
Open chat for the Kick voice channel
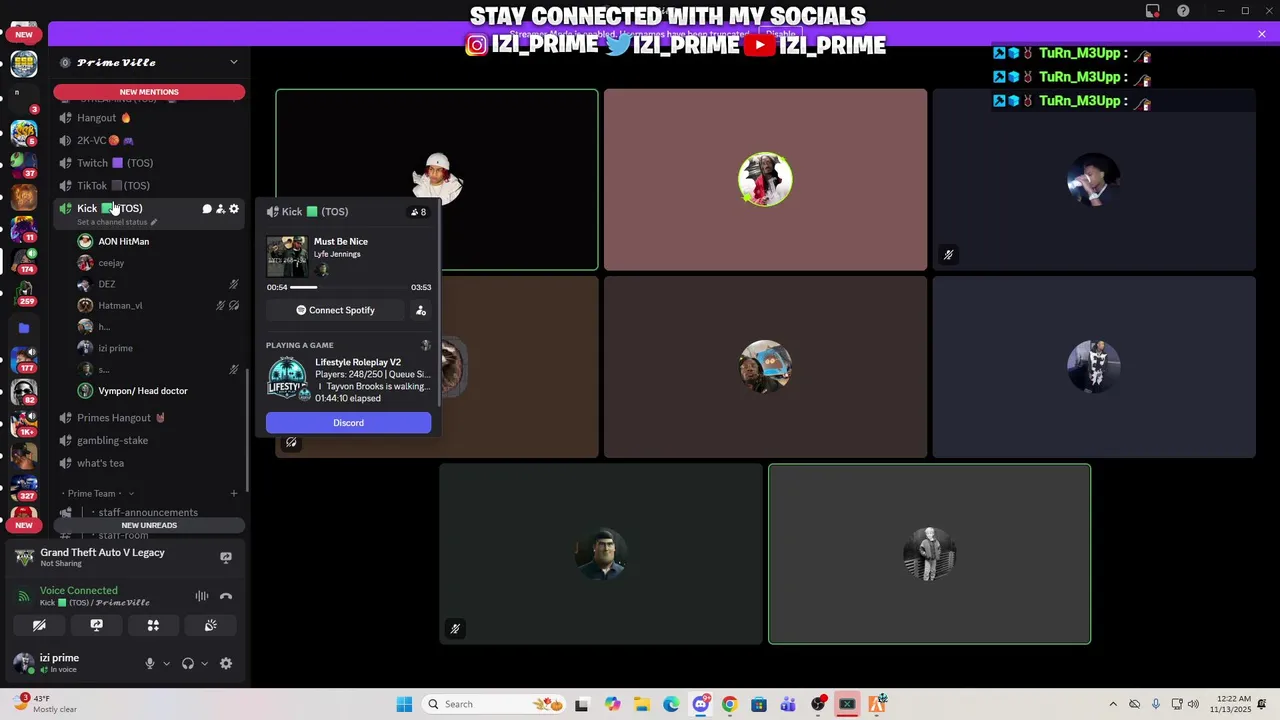pos(207,209)
